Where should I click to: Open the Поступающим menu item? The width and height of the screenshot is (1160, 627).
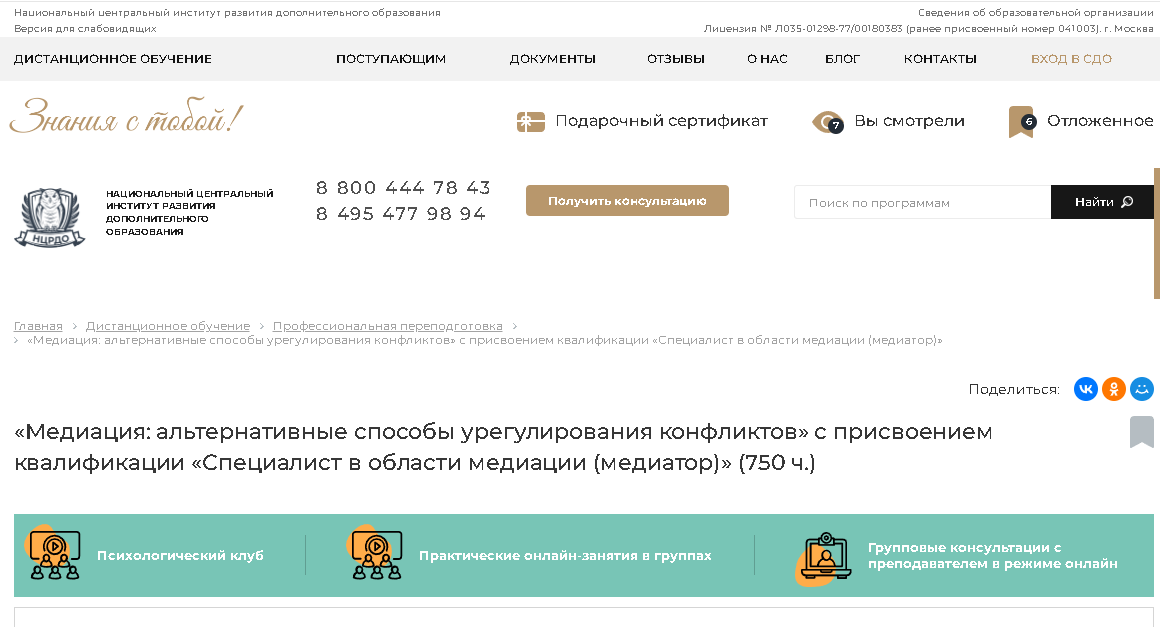click(x=391, y=59)
